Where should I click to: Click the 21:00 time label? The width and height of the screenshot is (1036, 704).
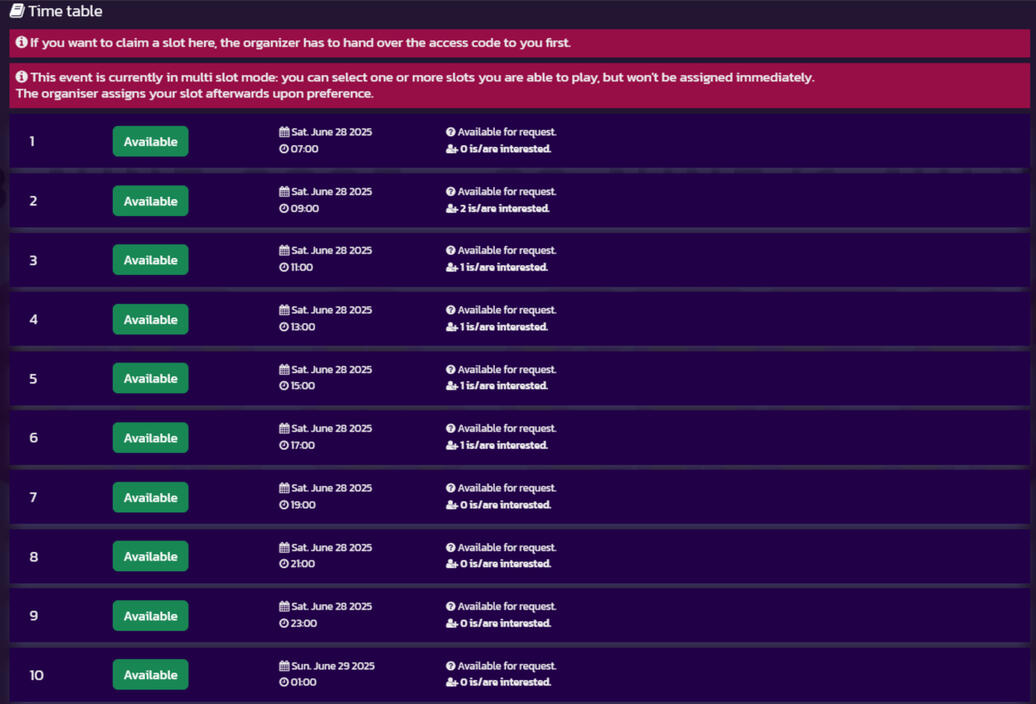click(x=302, y=564)
